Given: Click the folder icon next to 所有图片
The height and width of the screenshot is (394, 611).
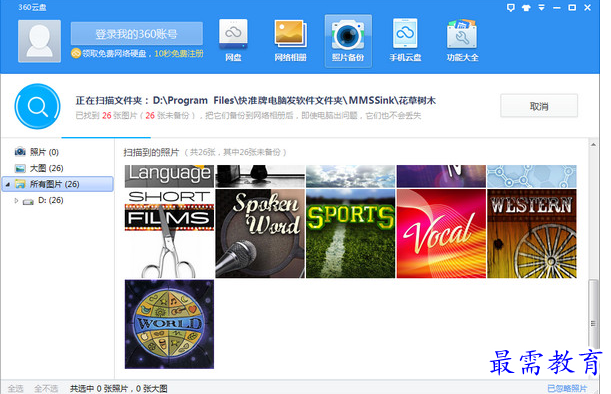Looking at the screenshot, I should 20,184.
